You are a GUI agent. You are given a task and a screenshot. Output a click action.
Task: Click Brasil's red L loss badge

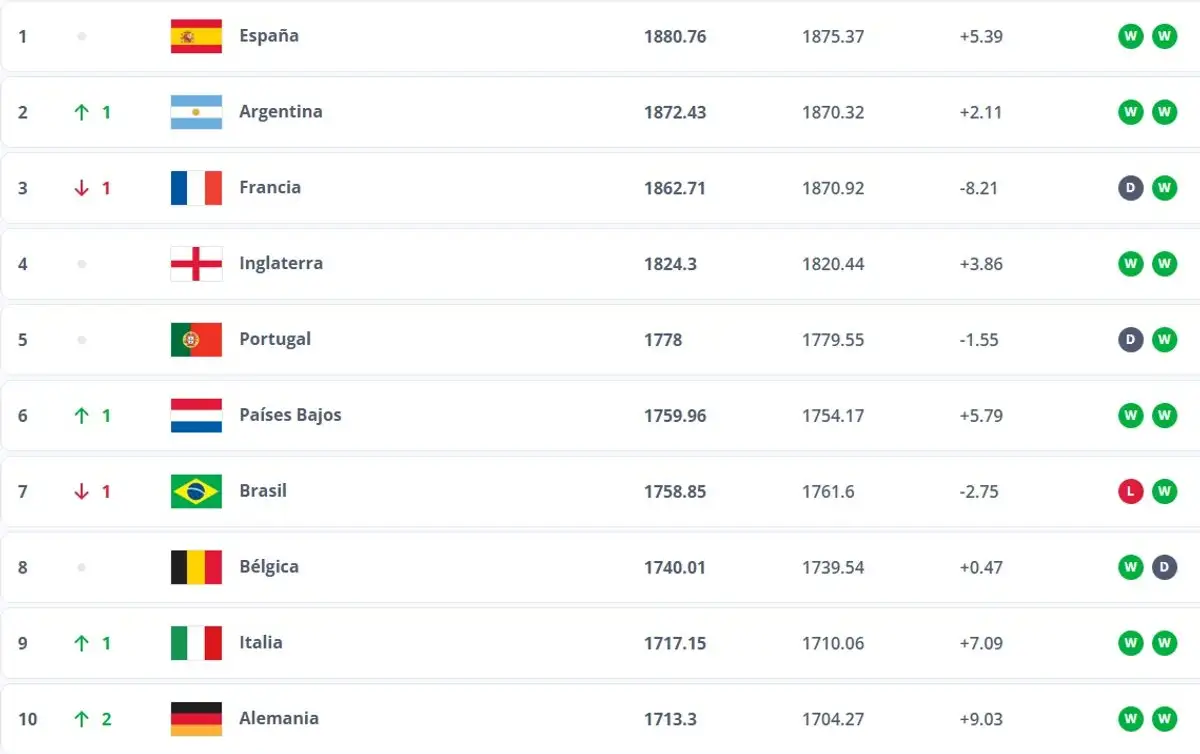point(1131,491)
